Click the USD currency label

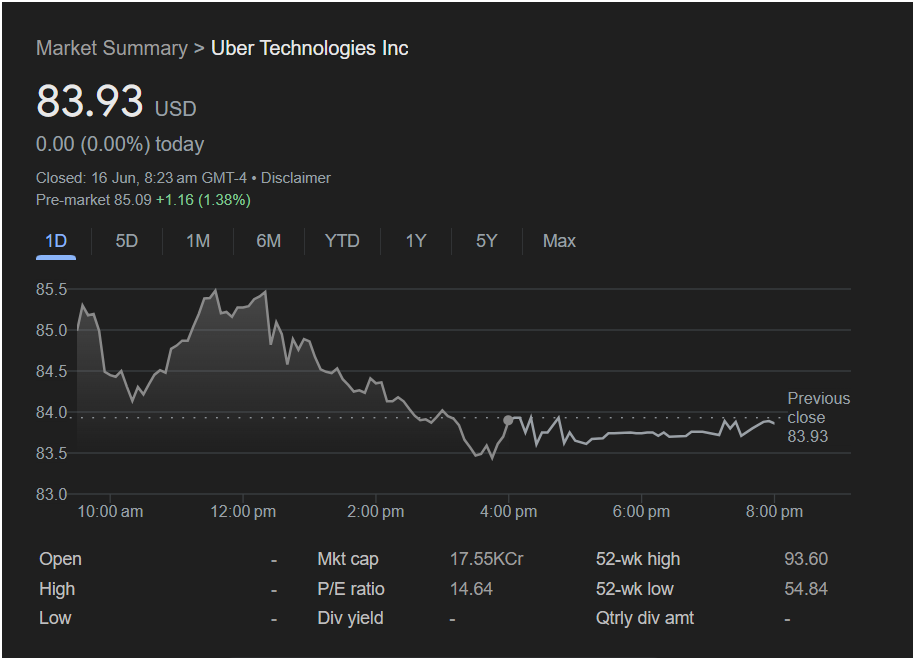click(176, 109)
